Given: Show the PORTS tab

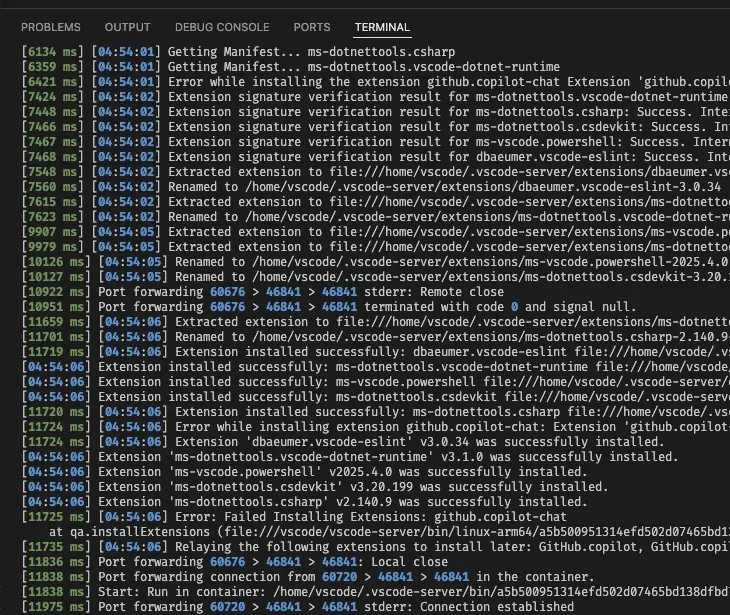Looking at the screenshot, I should (312, 27).
